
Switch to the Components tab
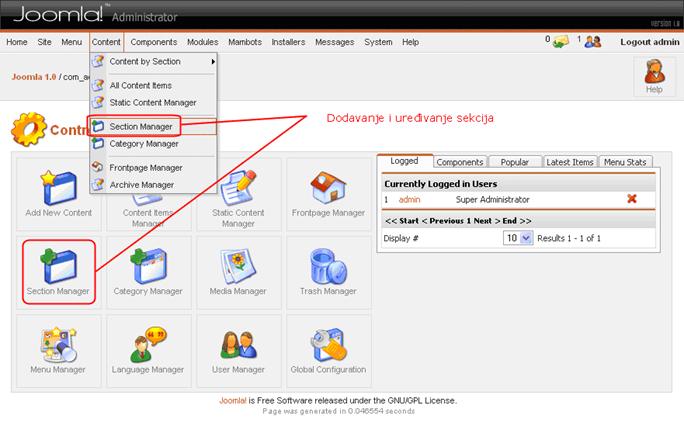coord(460,162)
